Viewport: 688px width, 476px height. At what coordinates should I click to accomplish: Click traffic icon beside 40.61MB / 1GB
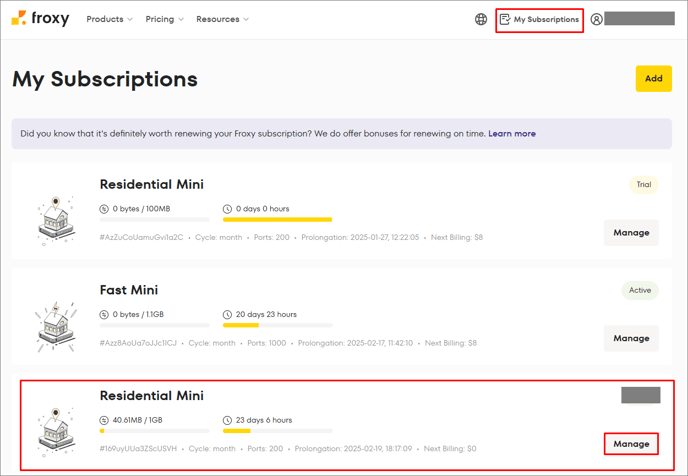[104, 420]
